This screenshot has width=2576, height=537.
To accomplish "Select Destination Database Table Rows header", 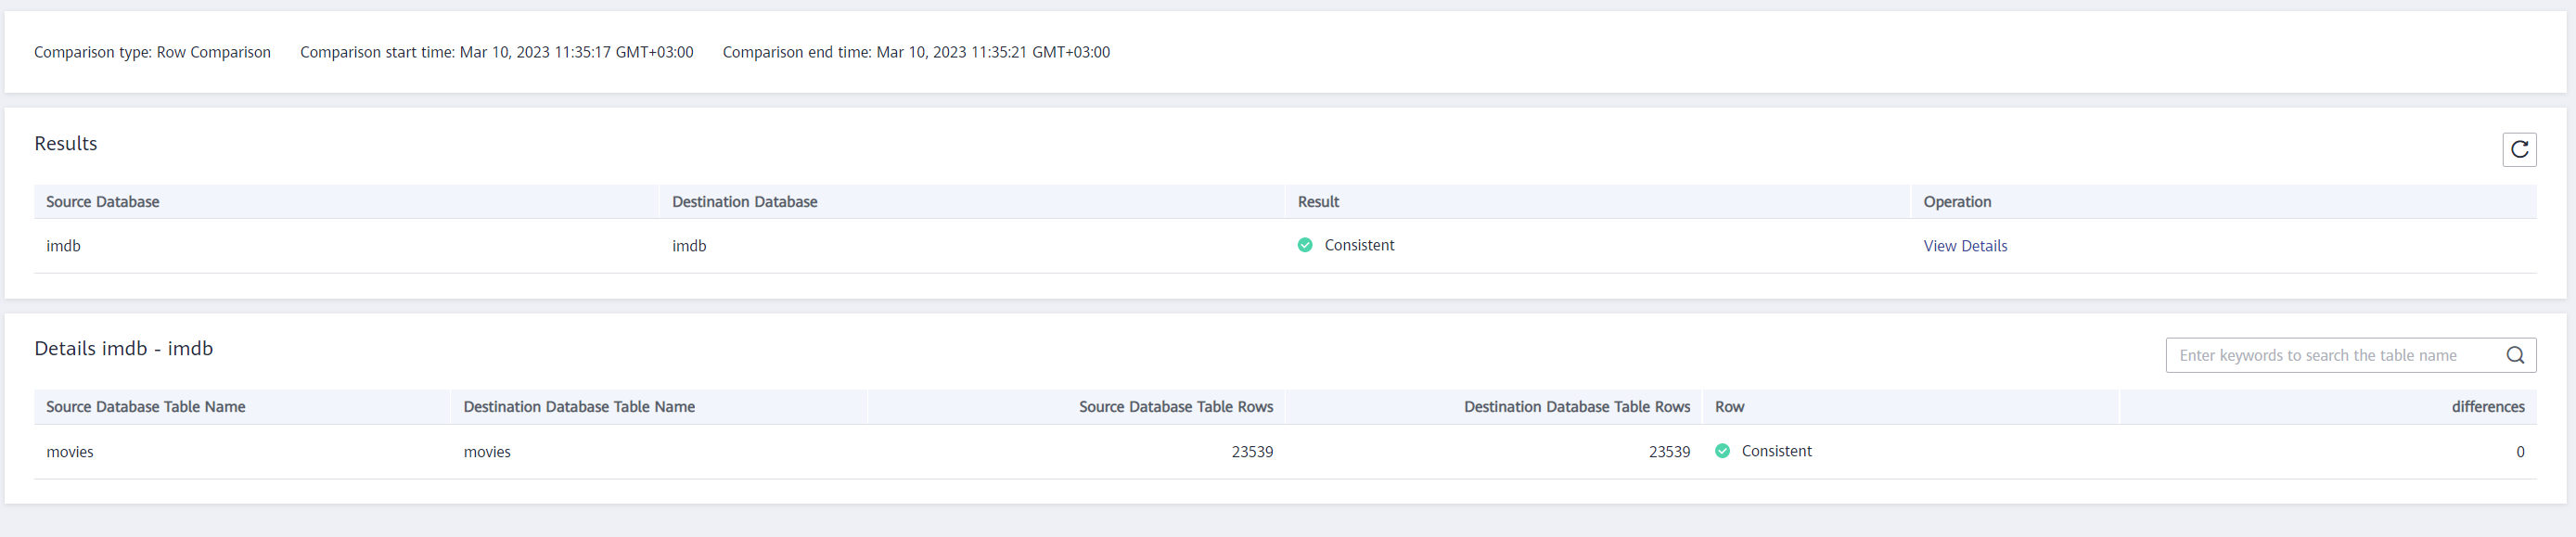I will click(1576, 407).
